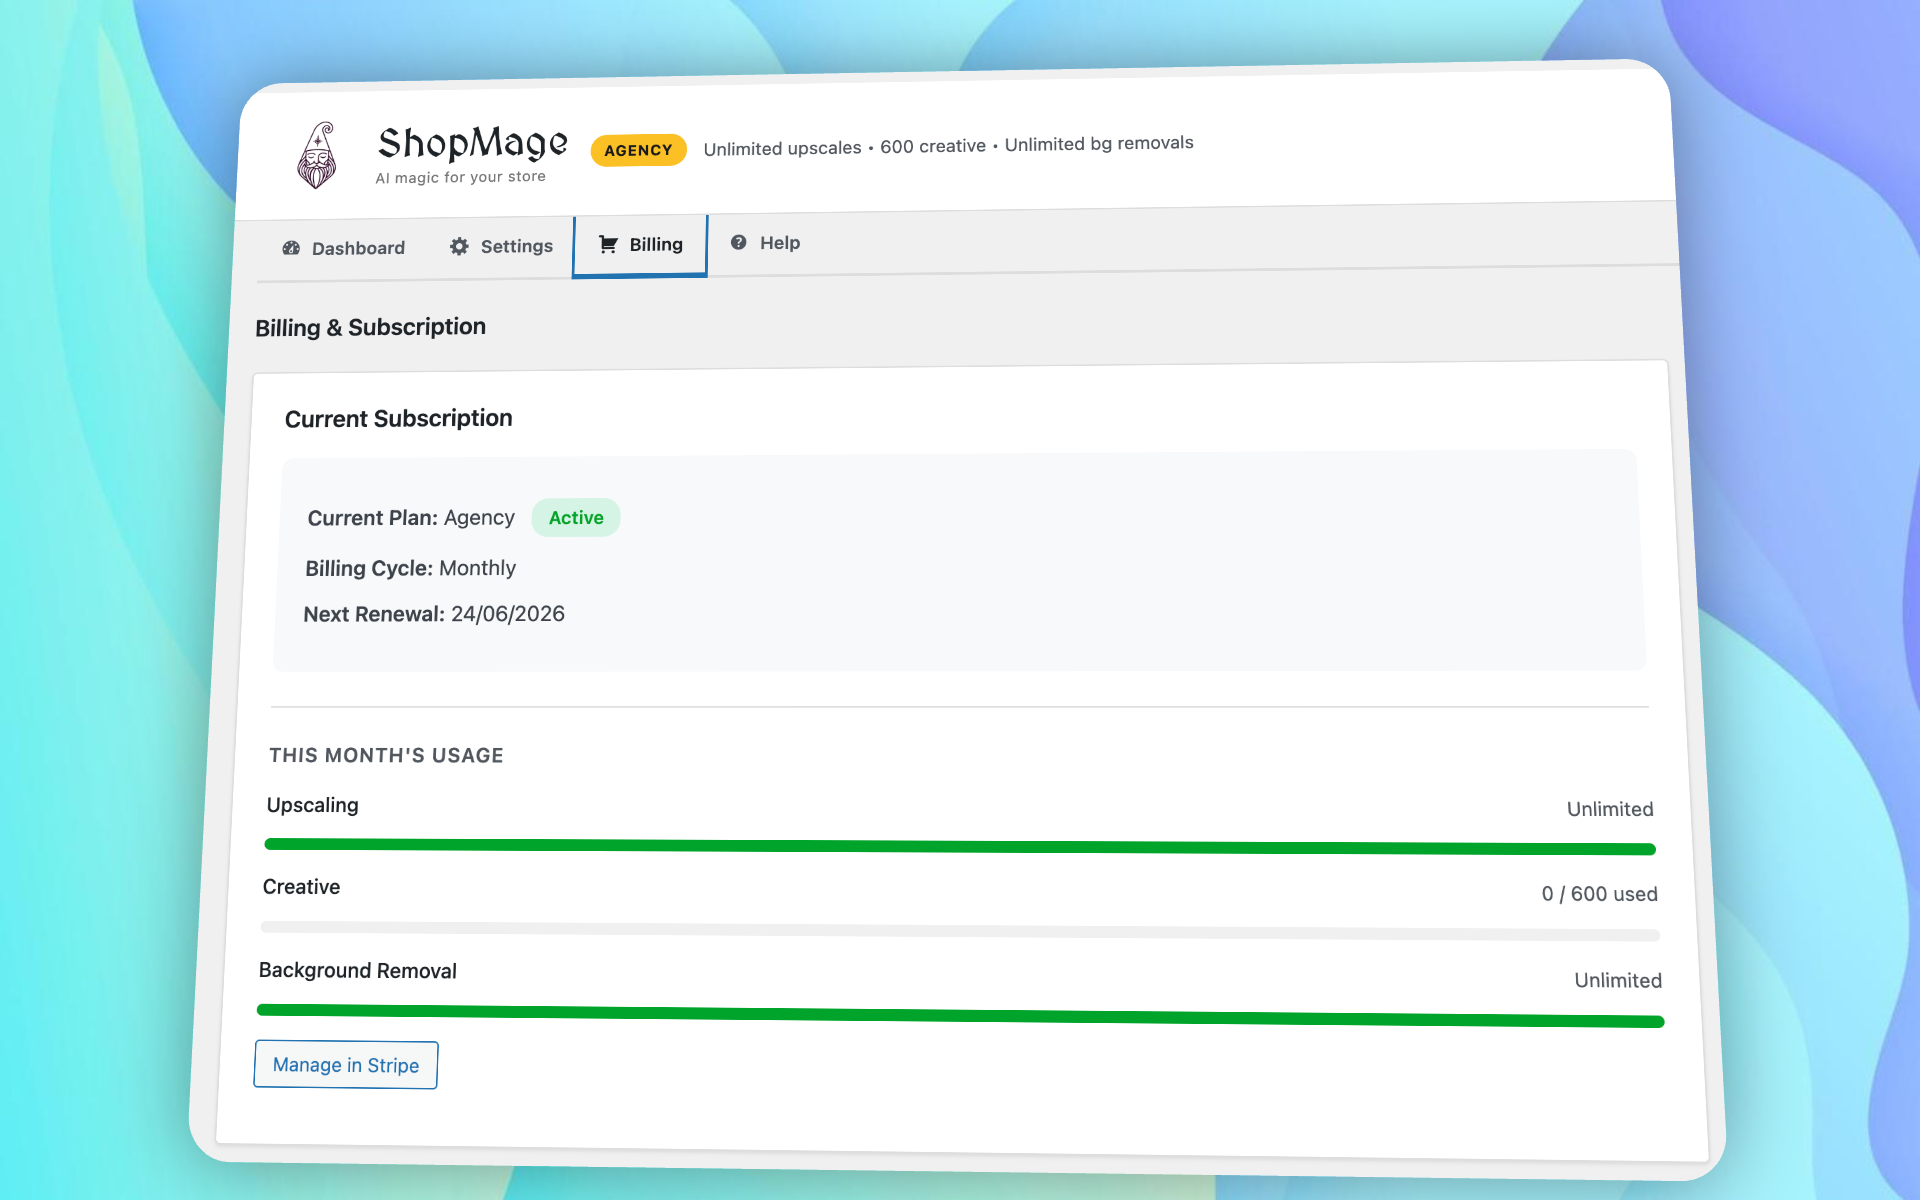Click the 'Unlimited bg removals' header text
The image size is (1920, 1200).
point(1099,143)
